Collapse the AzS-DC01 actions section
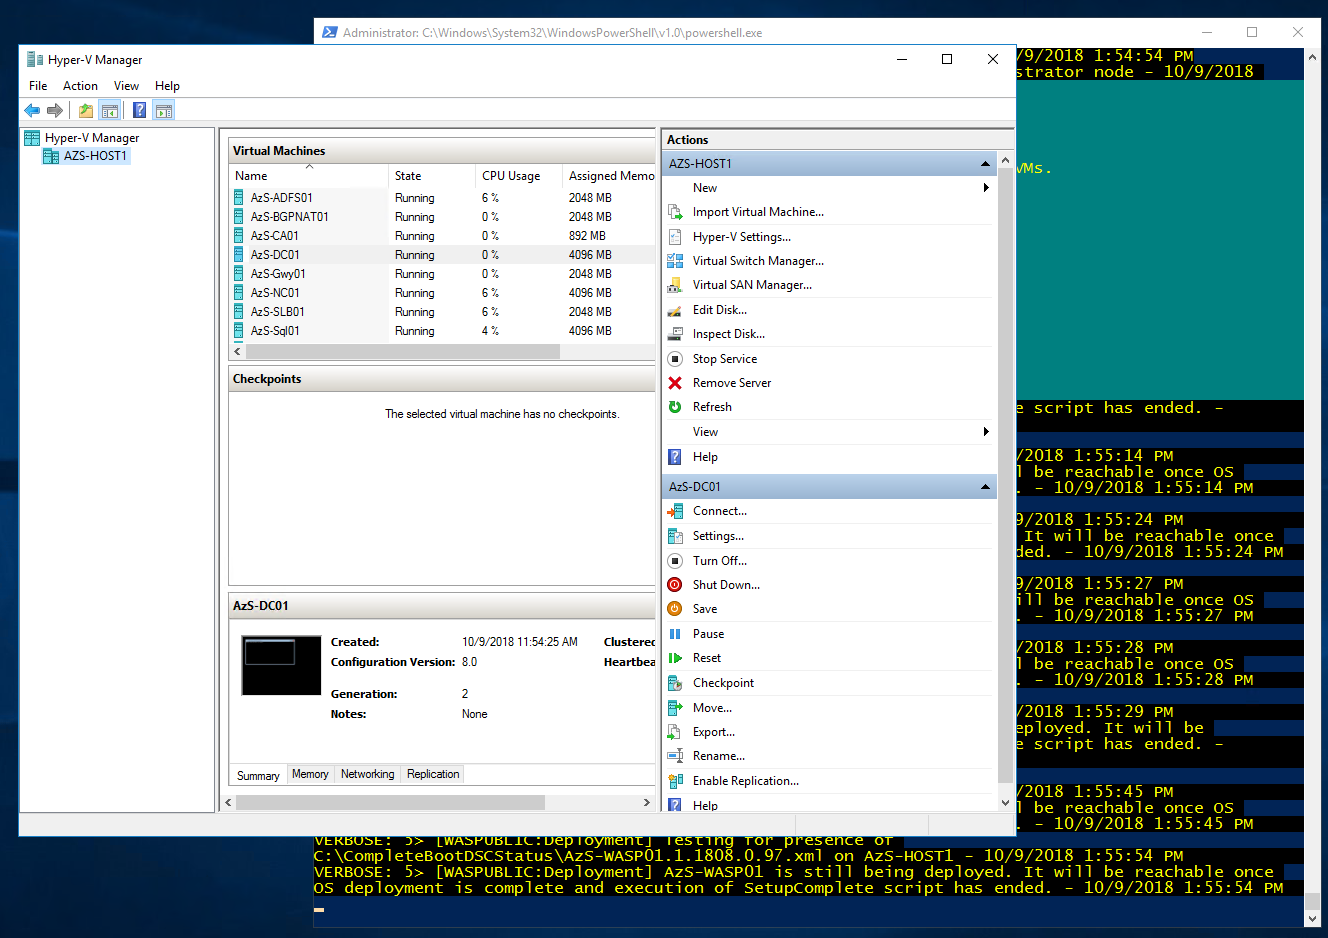Screen dimensions: 1328x938 tap(985, 486)
